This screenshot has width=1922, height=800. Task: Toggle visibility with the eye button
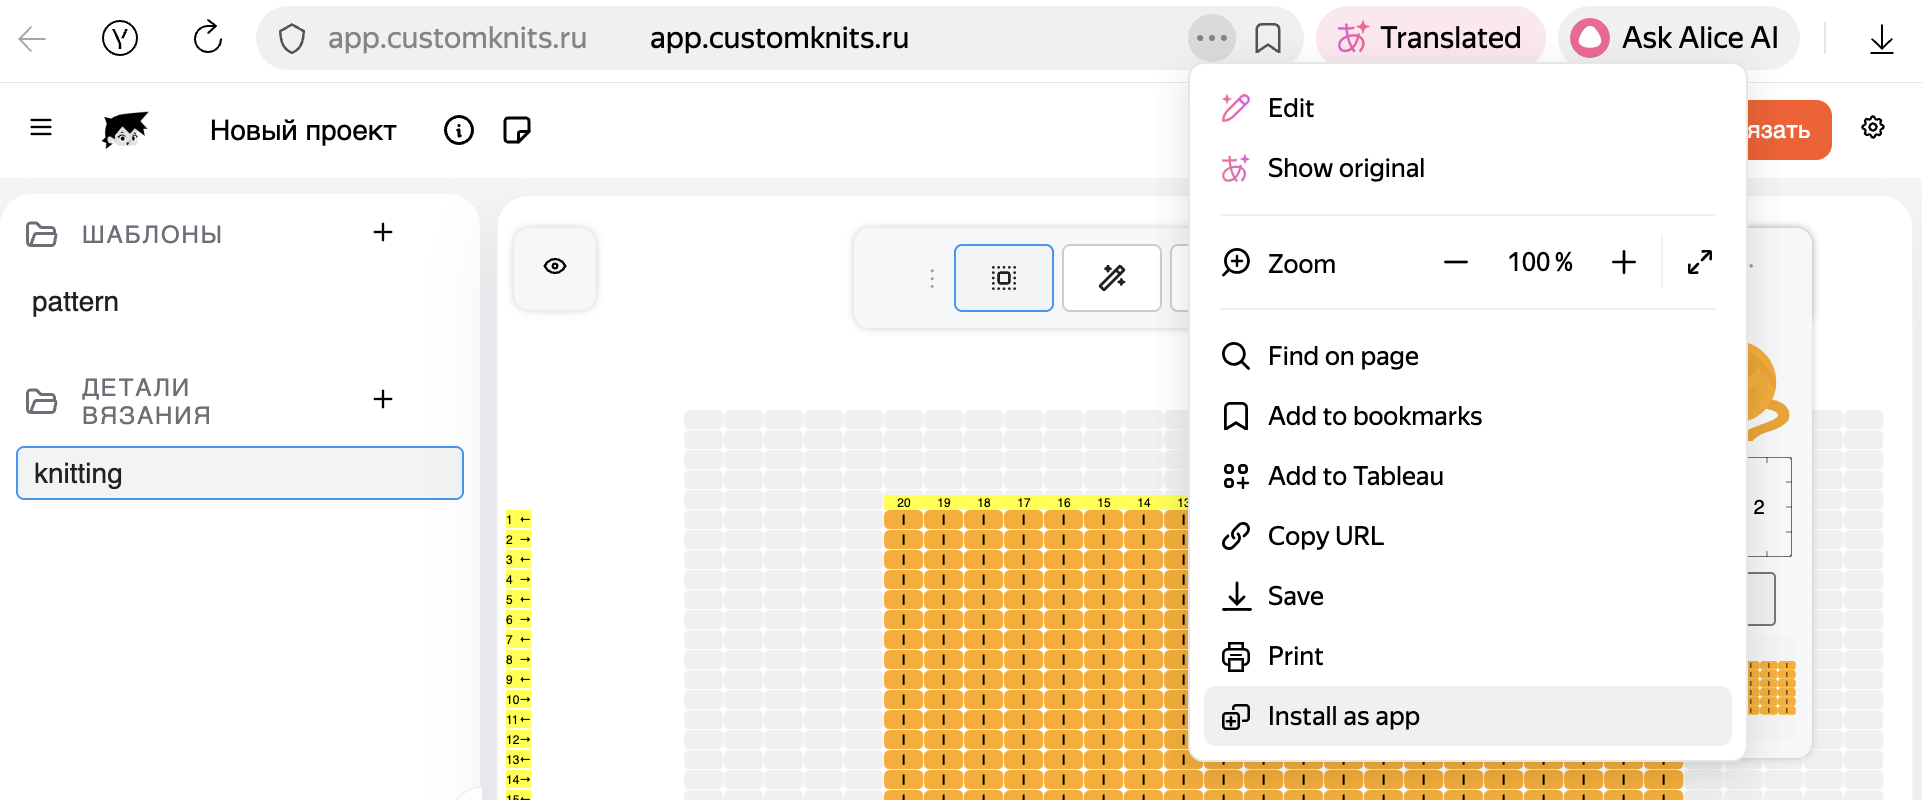[555, 267]
